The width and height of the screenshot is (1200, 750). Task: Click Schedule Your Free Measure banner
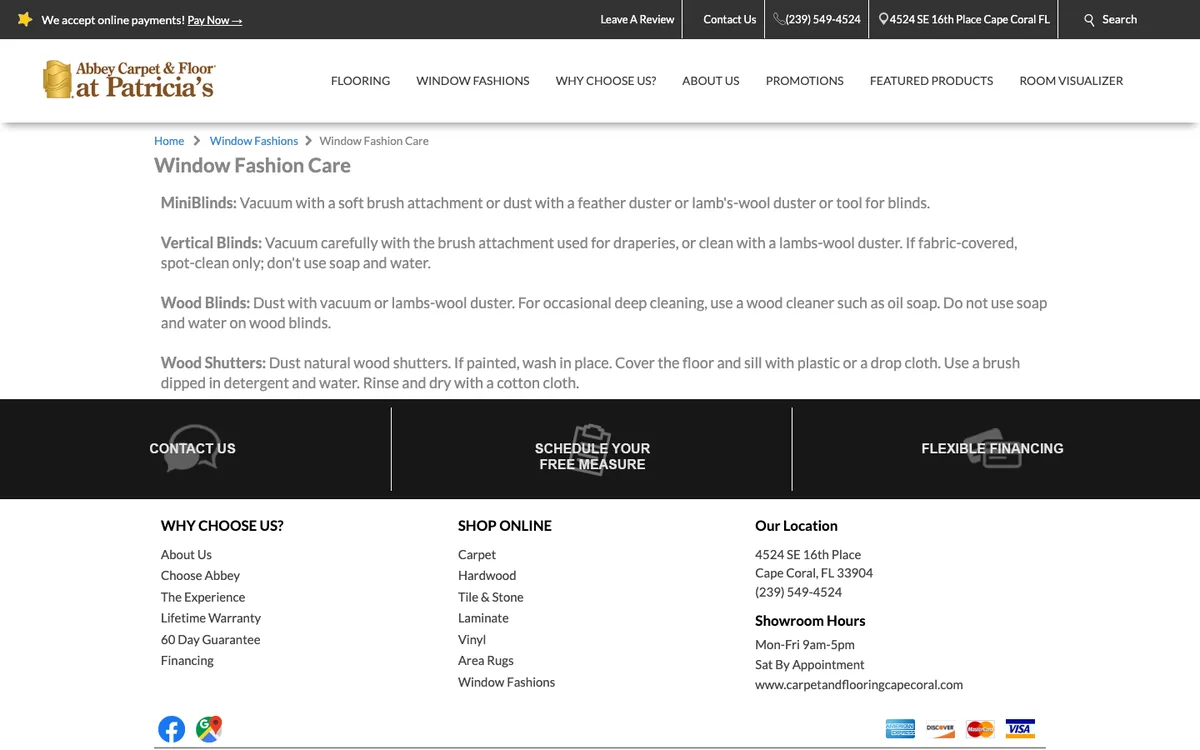(x=592, y=456)
